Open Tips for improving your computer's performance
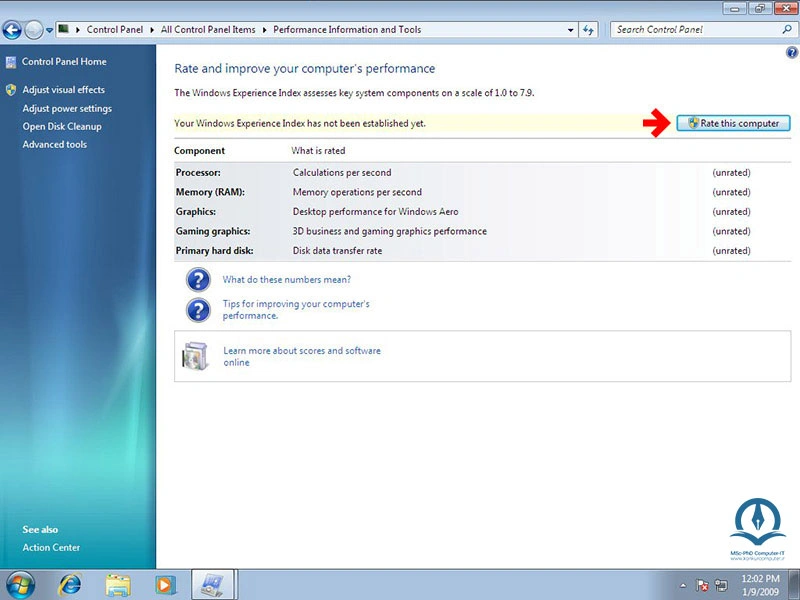Image resolution: width=800 pixels, height=600 pixels. pos(296,310)
